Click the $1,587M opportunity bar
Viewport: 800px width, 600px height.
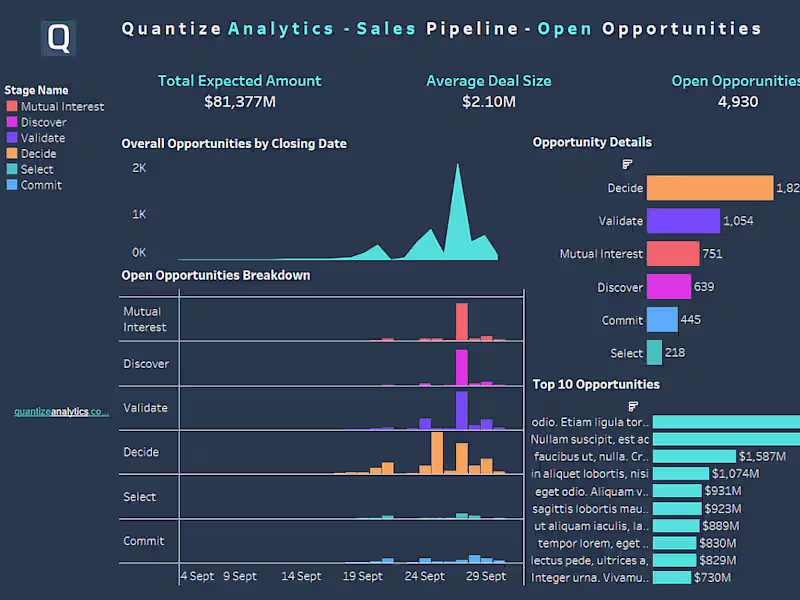pos(693,456)
